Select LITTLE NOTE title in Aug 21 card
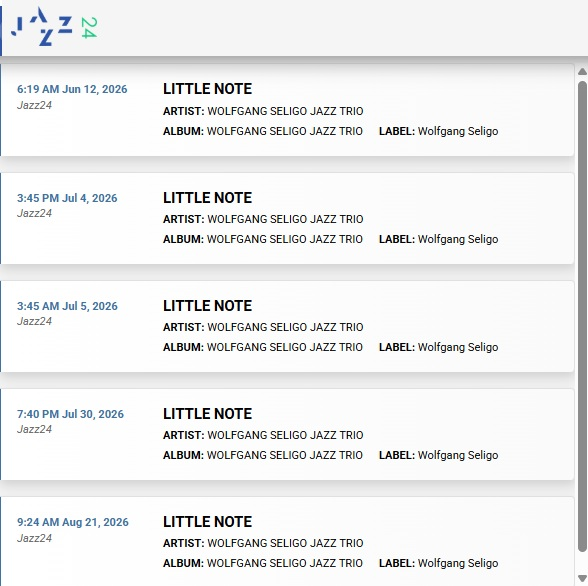This screenshot has height=586, width=588. (x=207, y=522)
